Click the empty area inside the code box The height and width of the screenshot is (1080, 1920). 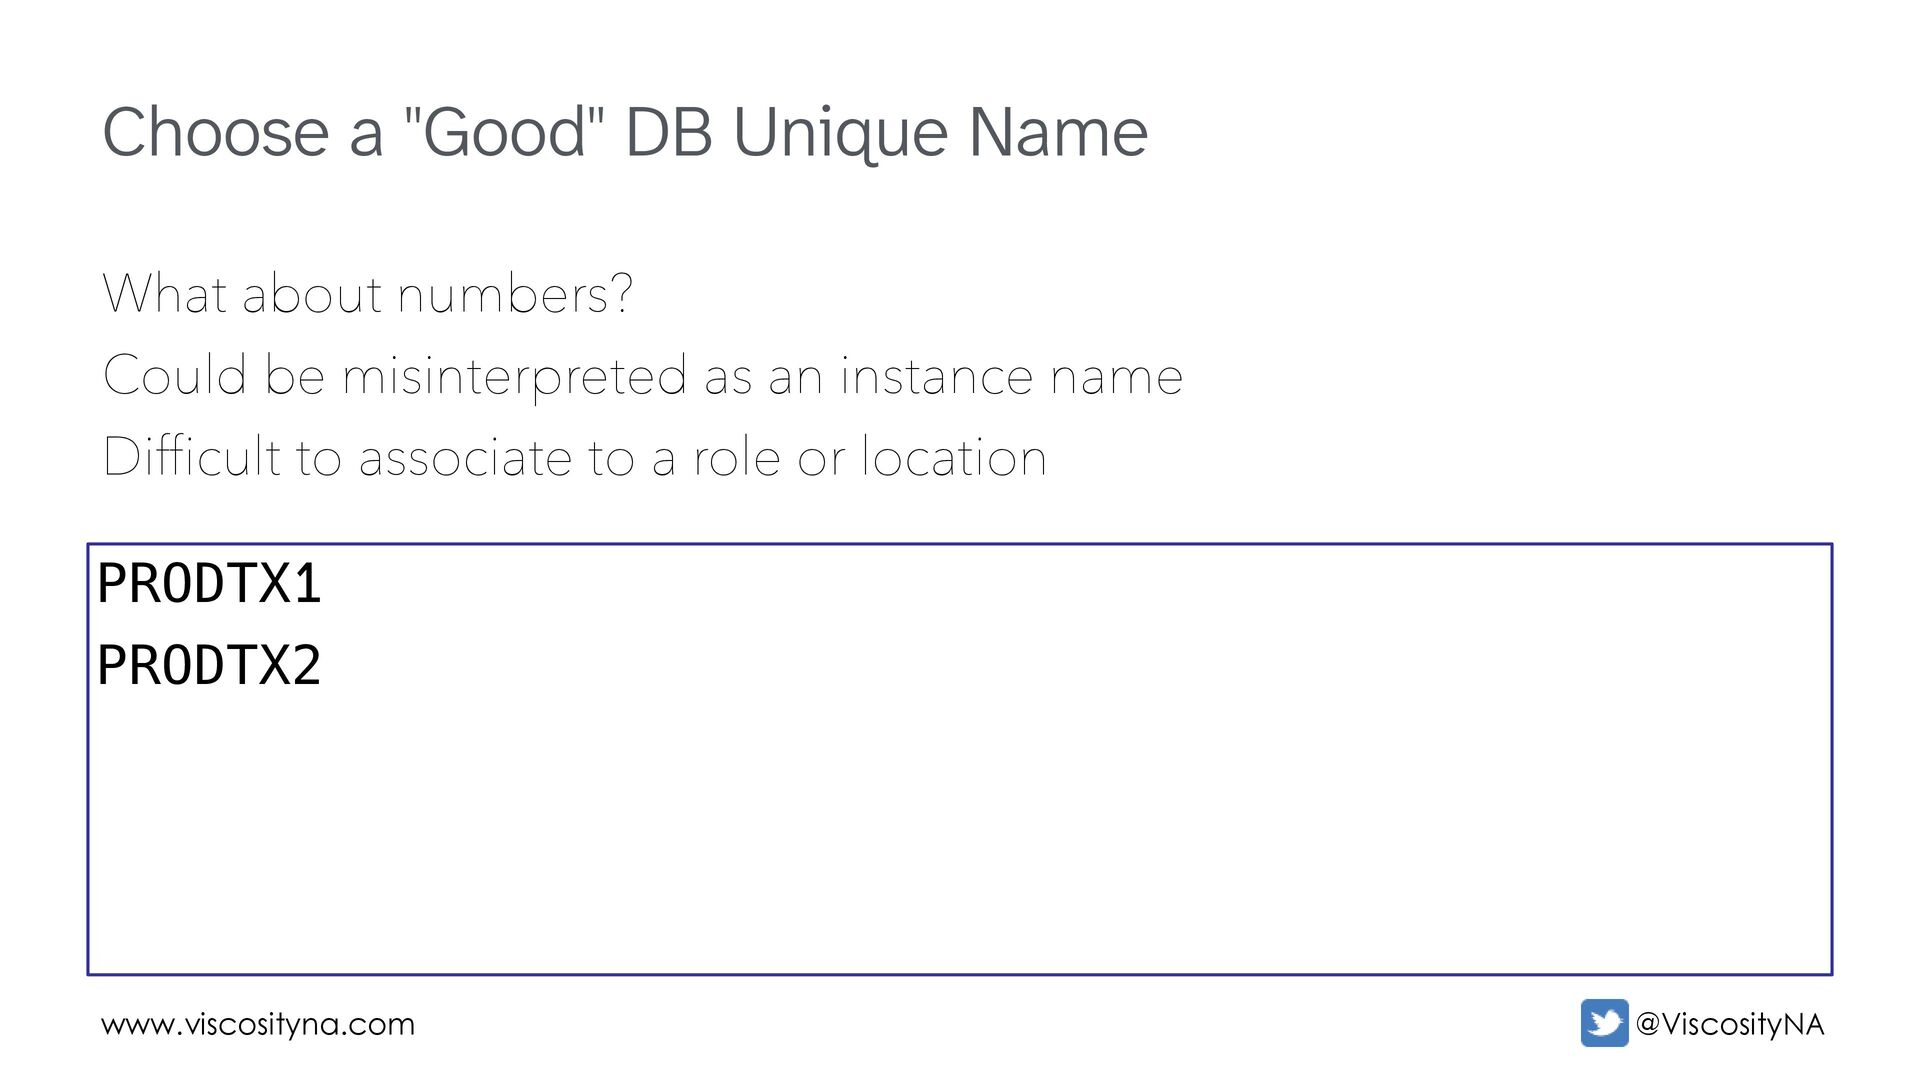click(960, 830)
